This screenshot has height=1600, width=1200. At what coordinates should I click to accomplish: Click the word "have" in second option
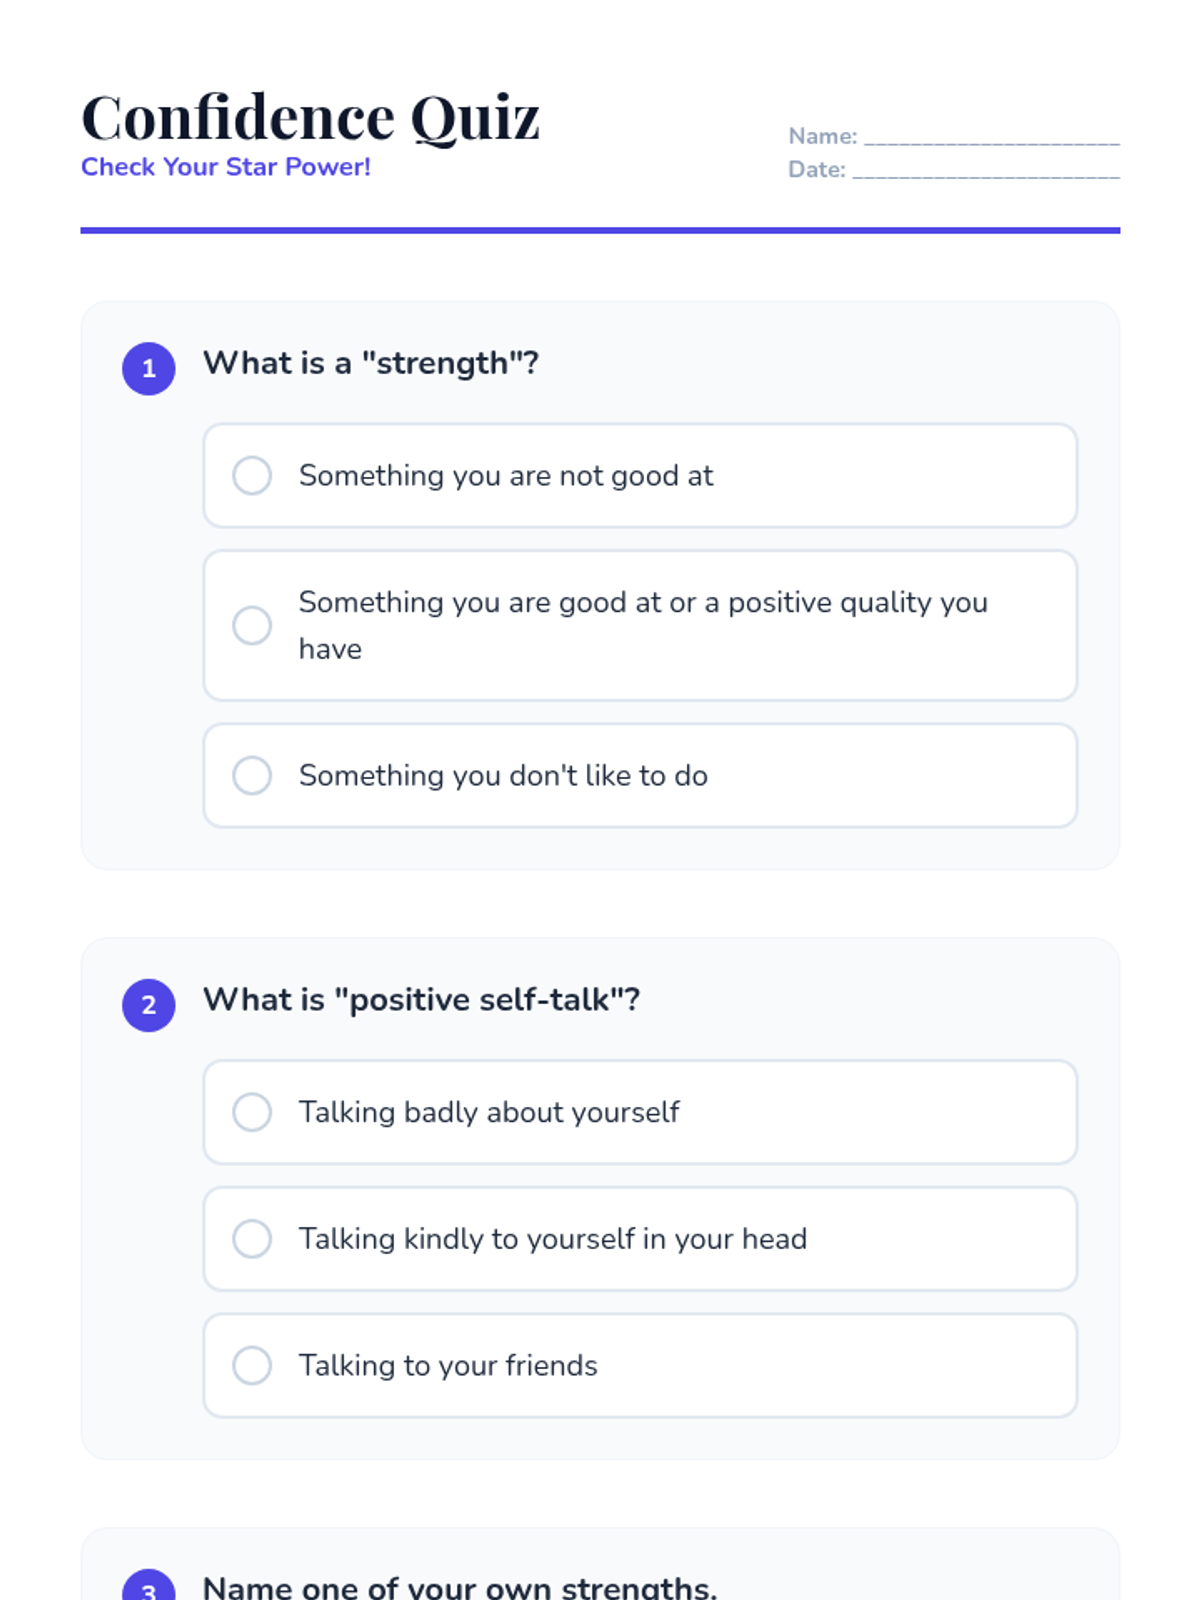point(330,650)
